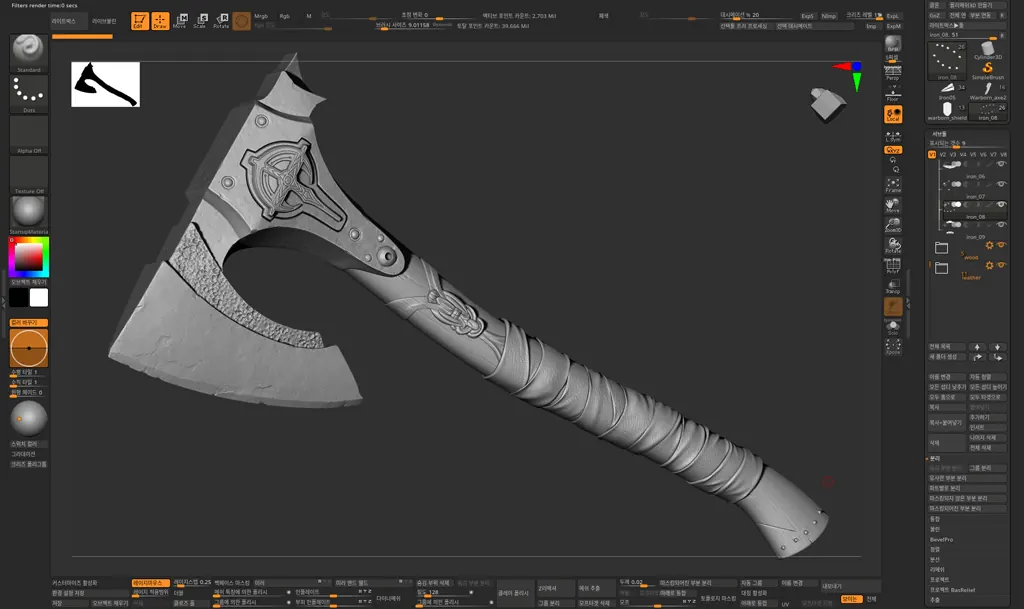Switch to visibility set V3

pos(953,155)
